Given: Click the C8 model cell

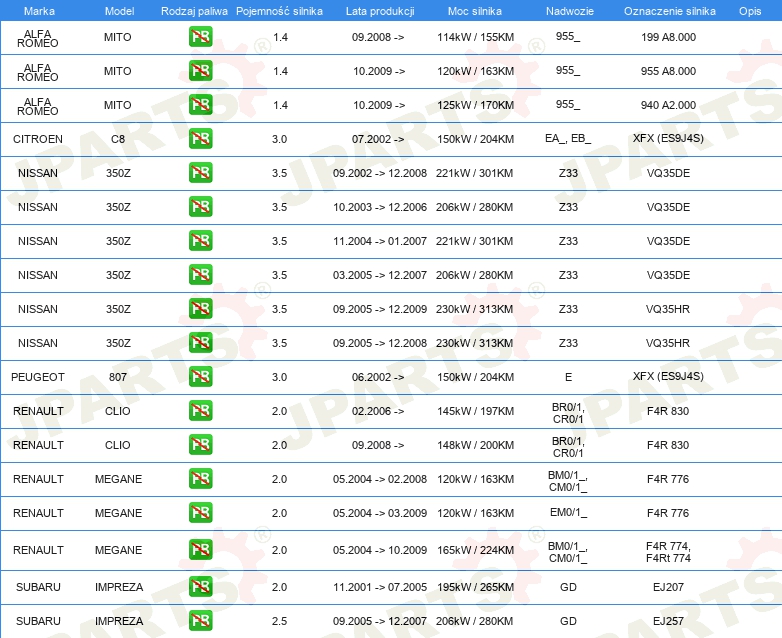Looking at the screenshot, I should tap(118, 139).
